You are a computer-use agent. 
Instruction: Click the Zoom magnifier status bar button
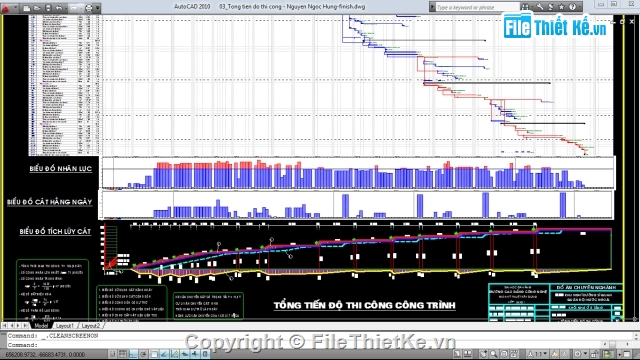pos(493,354)
